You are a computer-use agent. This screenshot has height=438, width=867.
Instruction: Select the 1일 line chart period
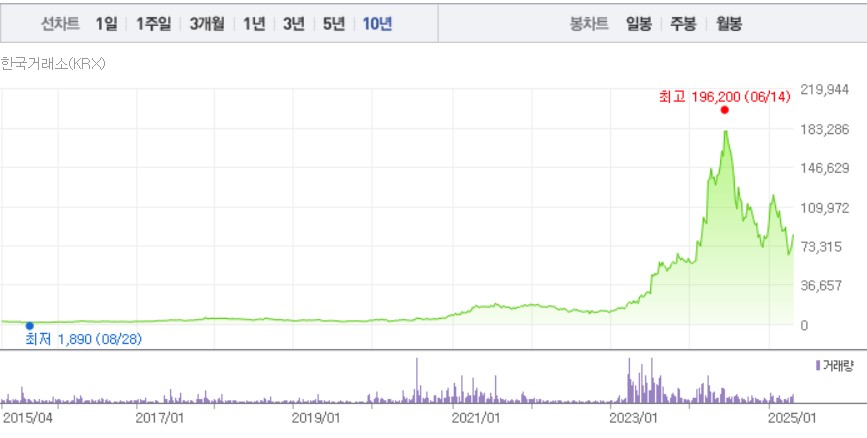point(106,24)
